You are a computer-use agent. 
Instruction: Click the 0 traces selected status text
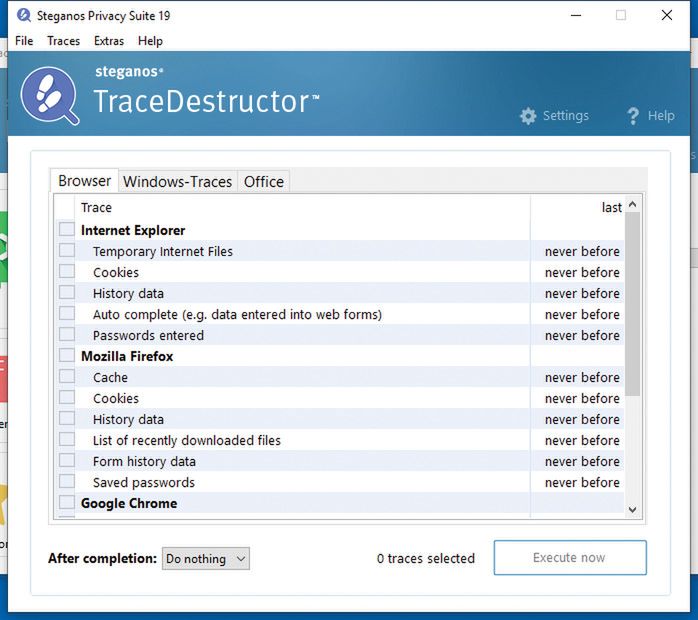426,559
